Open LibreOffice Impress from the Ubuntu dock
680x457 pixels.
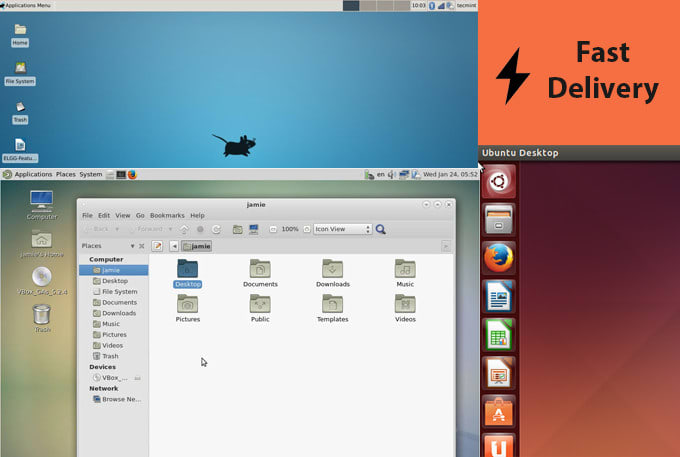click(x=498, y=374)
